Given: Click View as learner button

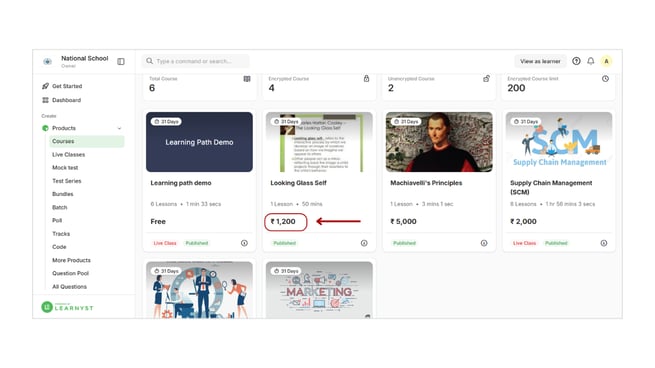Looking at the screenshot, I should coord(540,61).
